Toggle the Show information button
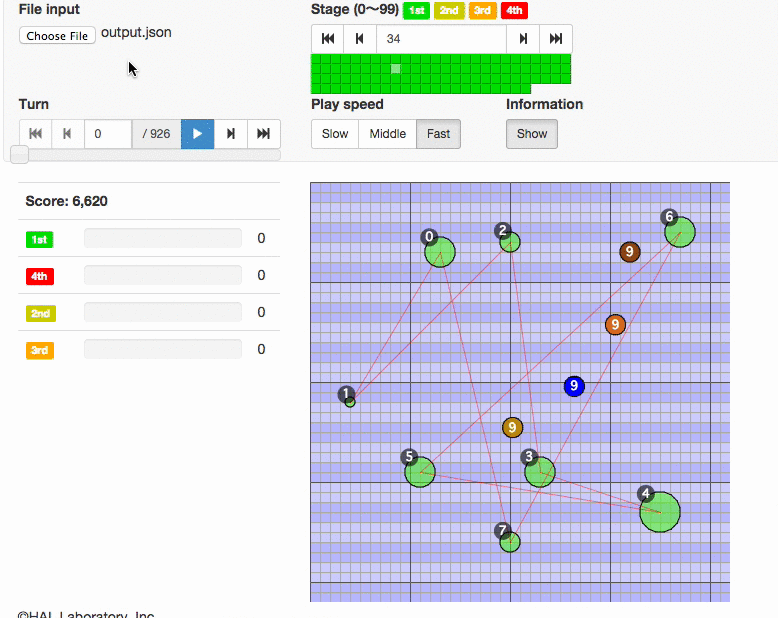Viewport: 778px width, 618px height. click(532, 134)
